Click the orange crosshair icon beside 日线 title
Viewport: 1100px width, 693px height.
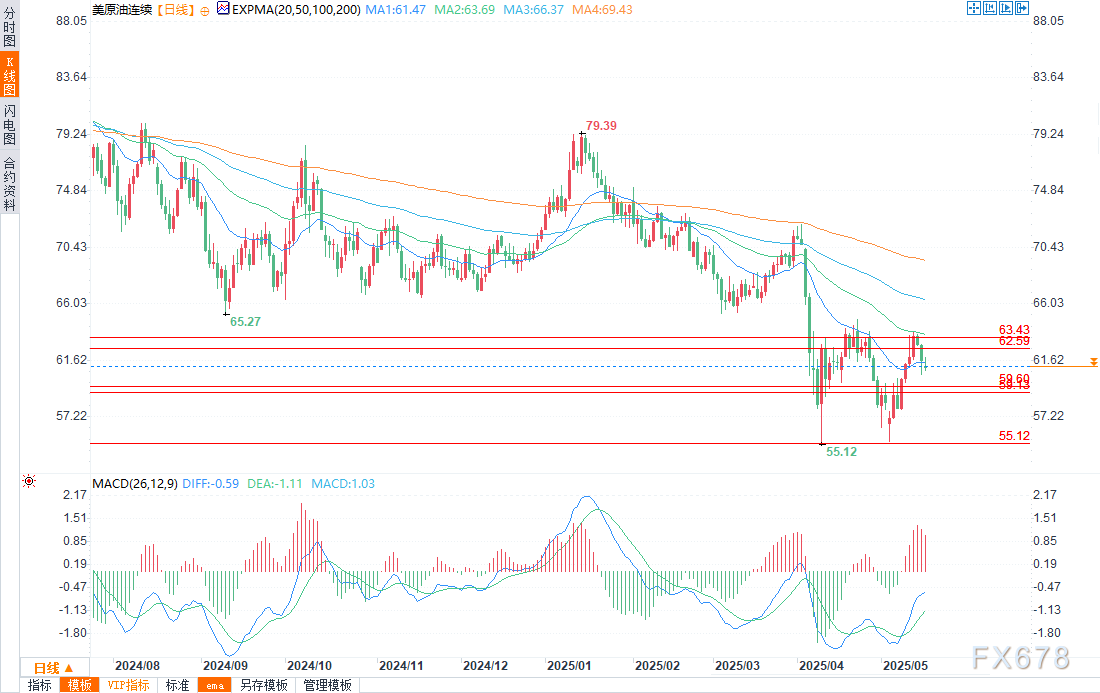tap(204, 9)
